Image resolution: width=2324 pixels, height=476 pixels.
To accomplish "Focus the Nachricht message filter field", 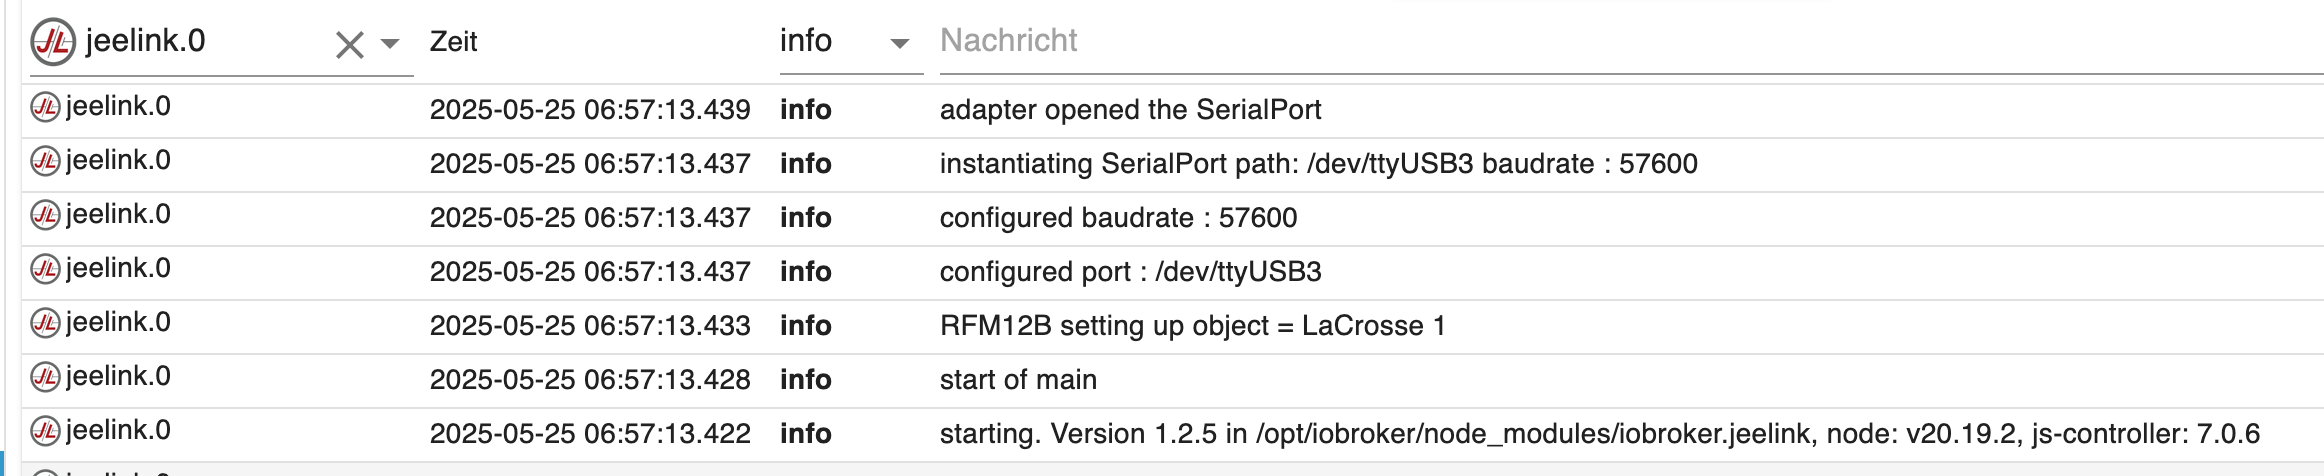I will pyautogui.click(x=1600, y=41).
